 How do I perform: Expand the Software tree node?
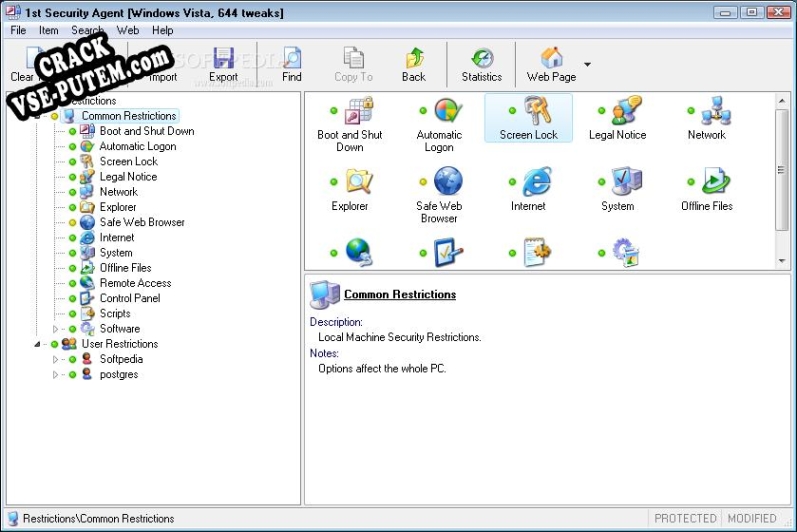coord(55,329)
